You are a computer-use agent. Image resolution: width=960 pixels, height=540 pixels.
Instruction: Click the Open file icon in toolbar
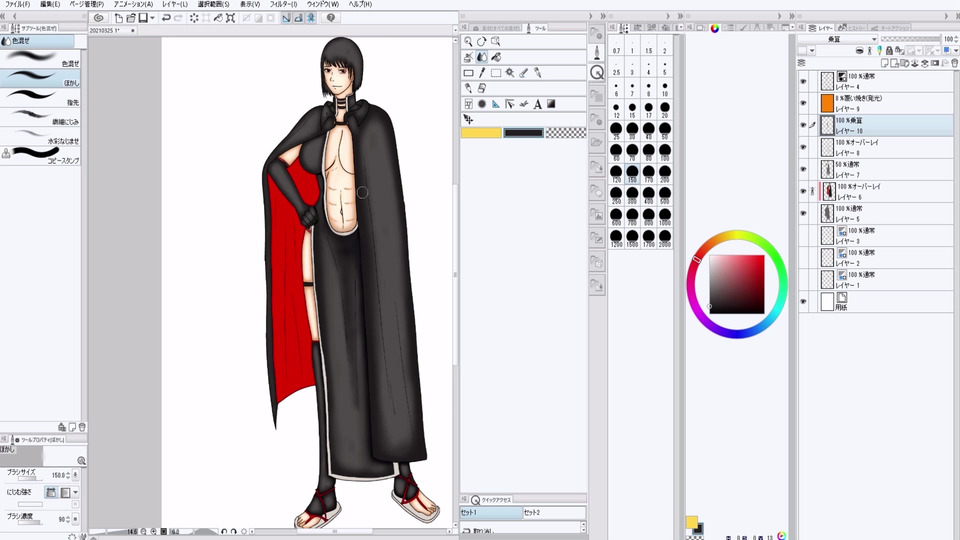[130, 18]
